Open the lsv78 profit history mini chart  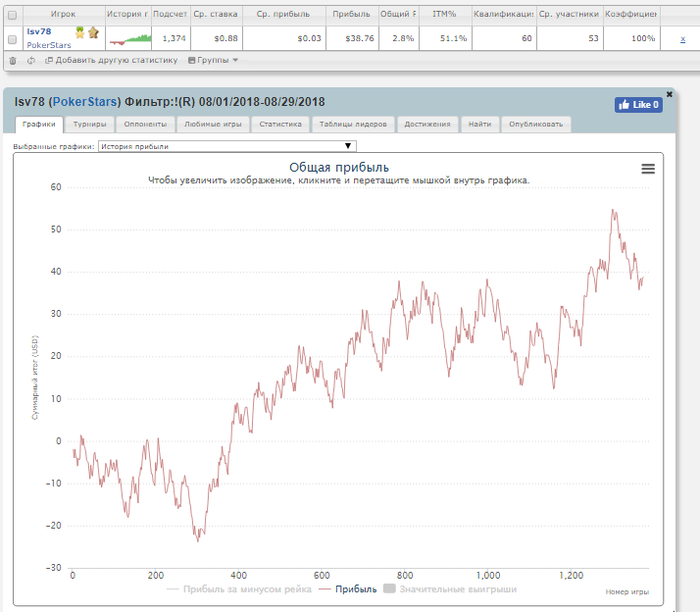tap(130, 39)
